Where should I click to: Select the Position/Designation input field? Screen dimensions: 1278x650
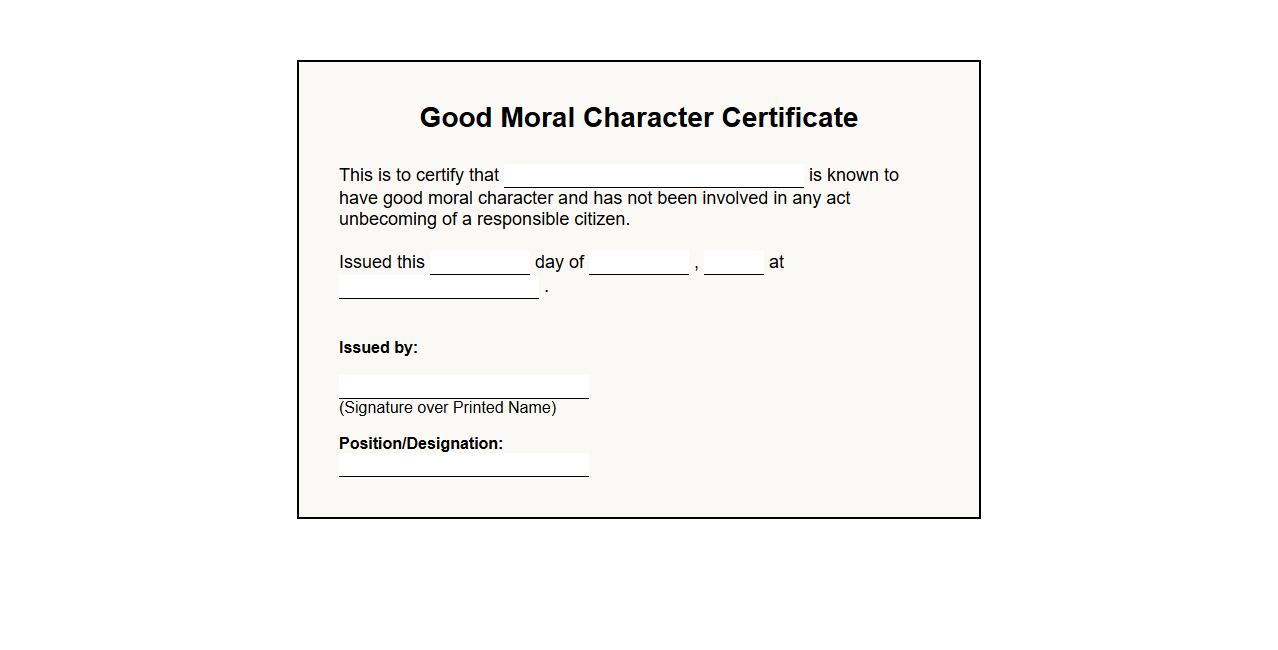464,465
